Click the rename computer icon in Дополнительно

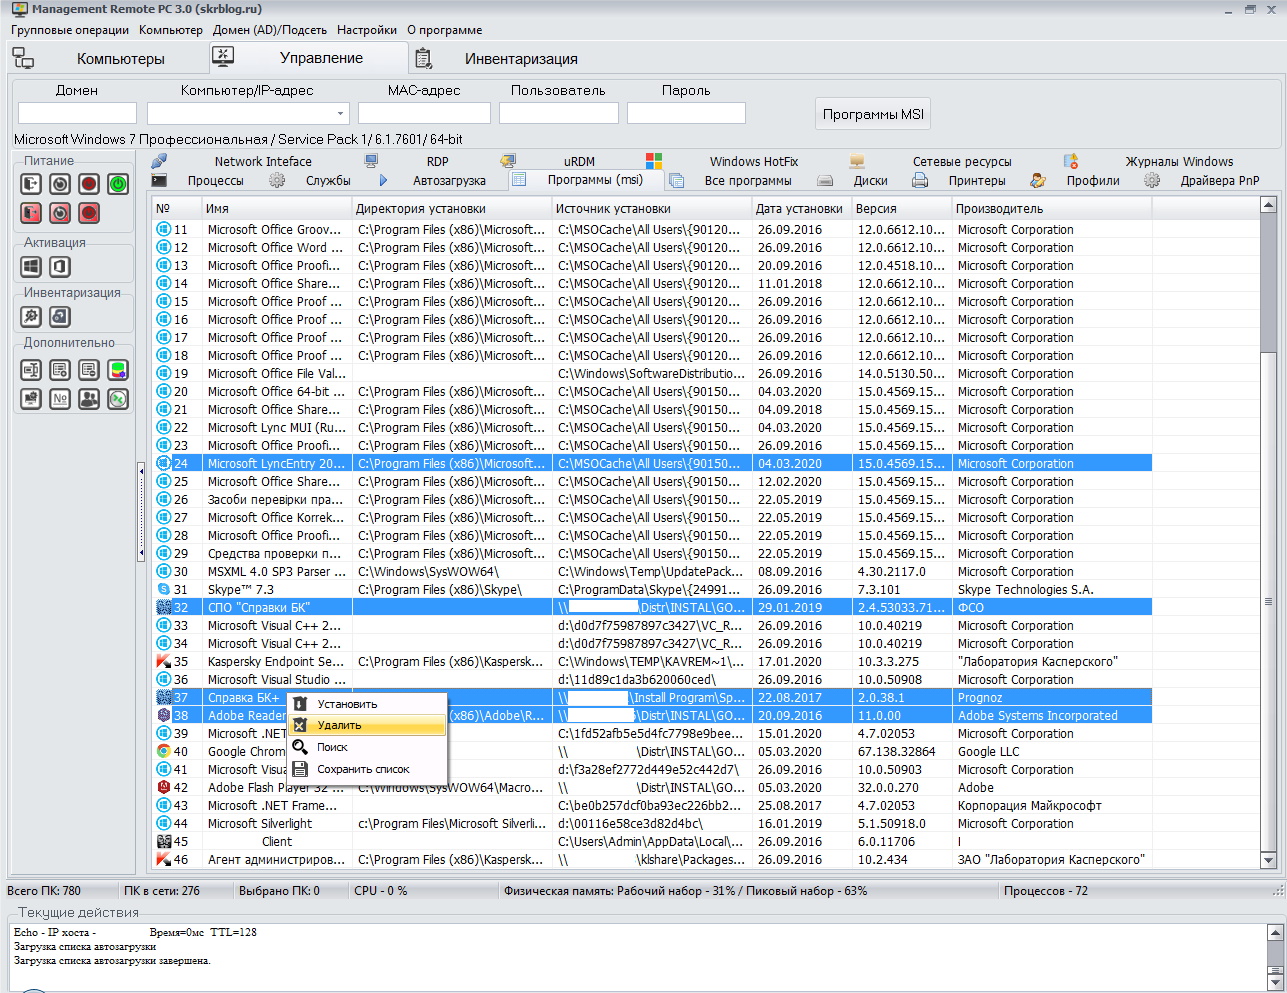coord(31,370)
